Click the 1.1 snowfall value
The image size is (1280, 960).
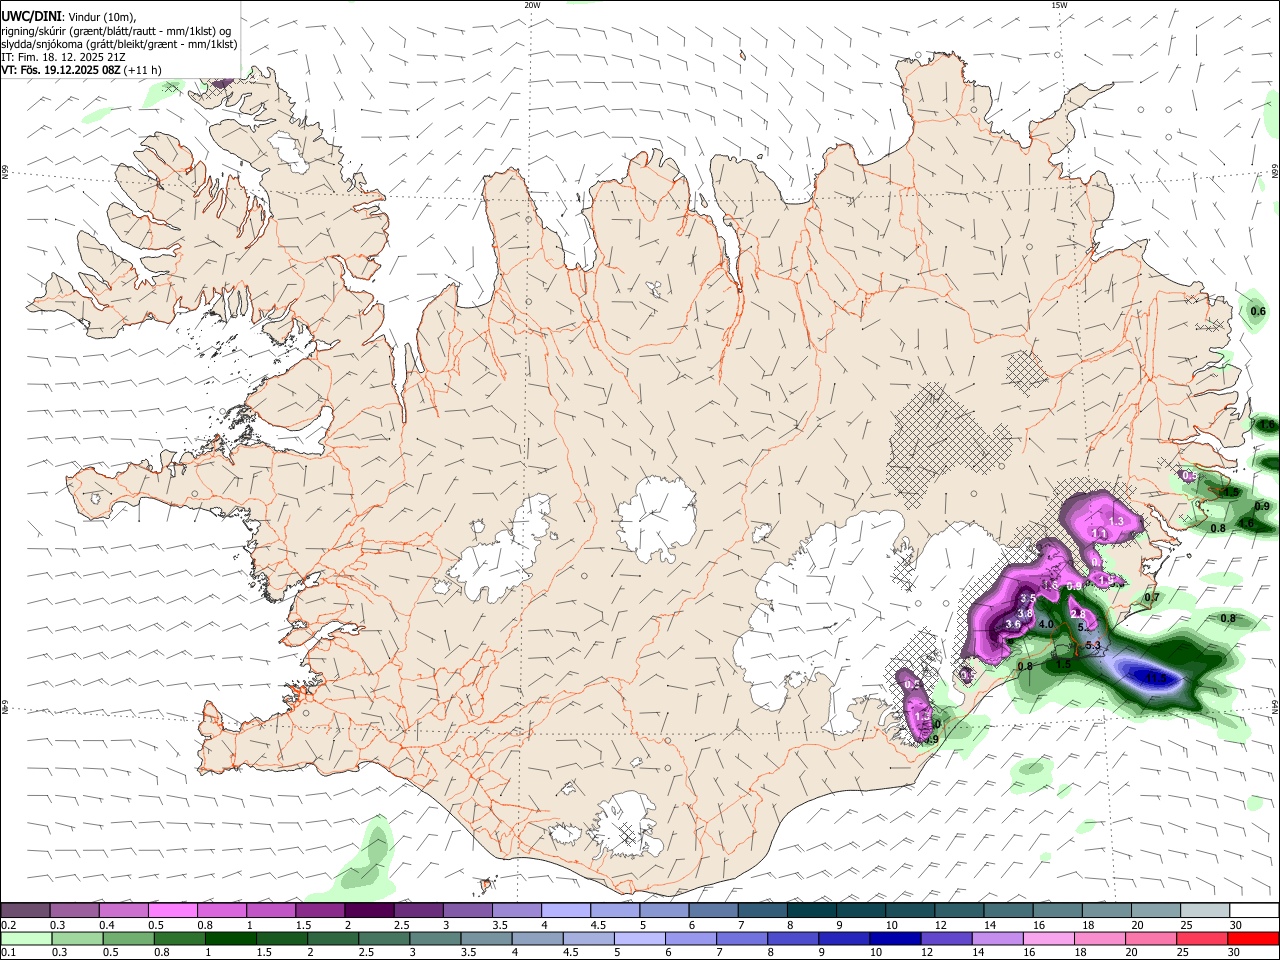point(1099,535)
